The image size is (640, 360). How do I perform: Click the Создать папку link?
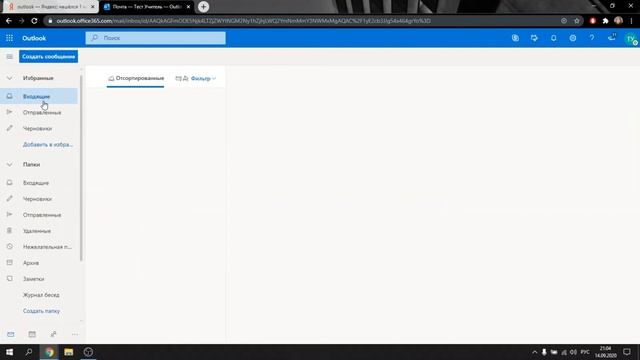tap(41, 311)
